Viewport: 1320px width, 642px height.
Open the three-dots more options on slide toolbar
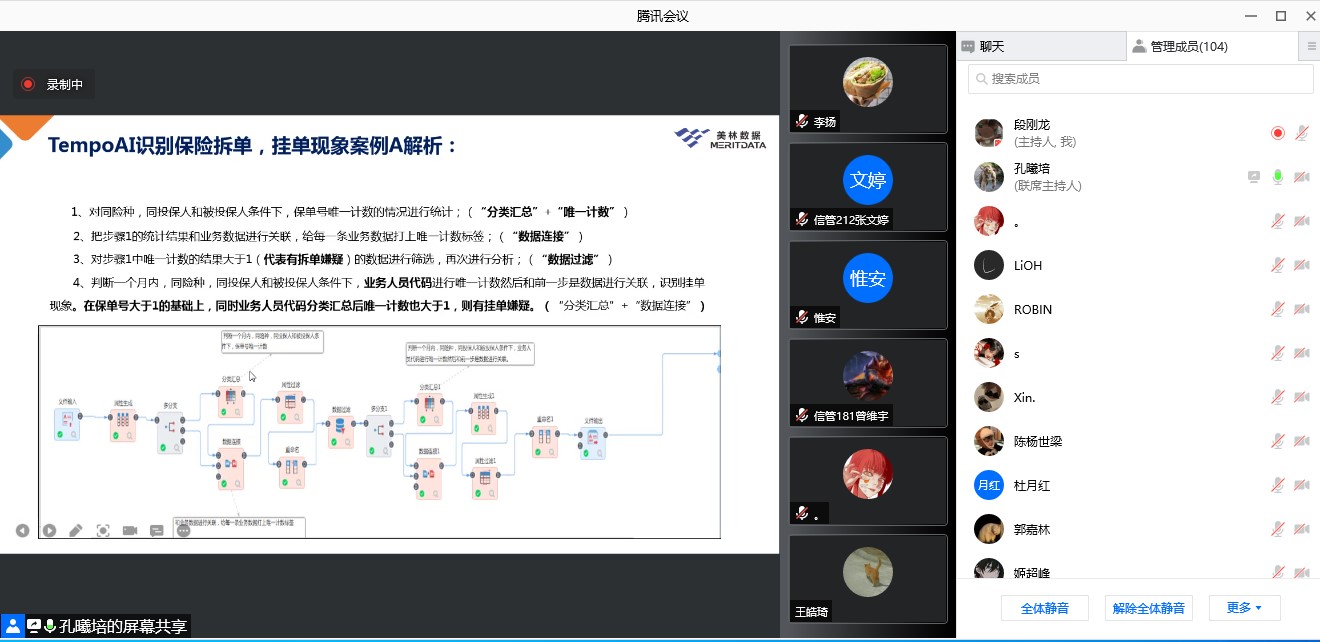point(183,530)
